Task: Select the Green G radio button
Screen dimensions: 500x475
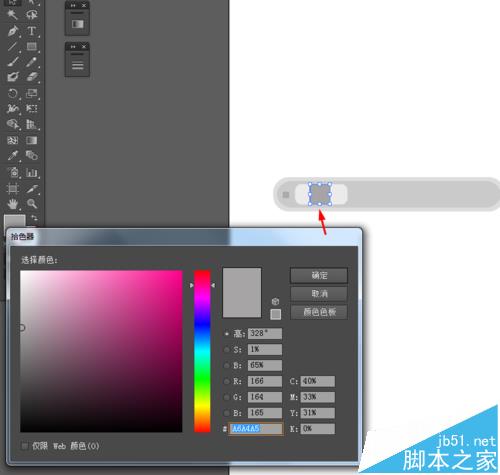Action: tap(227, 397)
